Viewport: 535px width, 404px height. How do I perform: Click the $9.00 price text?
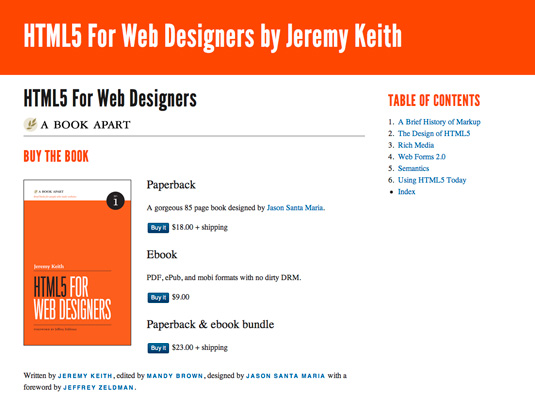pos(180,297)
